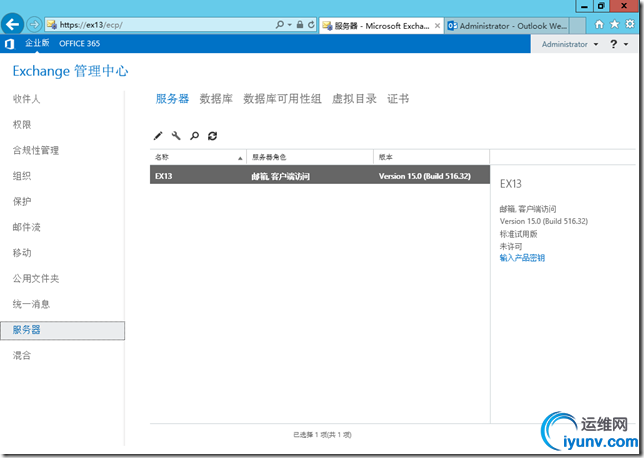
Task: Click the 邮箱, 客户端访问 cell in row
Action: click(x=281, y=177)
